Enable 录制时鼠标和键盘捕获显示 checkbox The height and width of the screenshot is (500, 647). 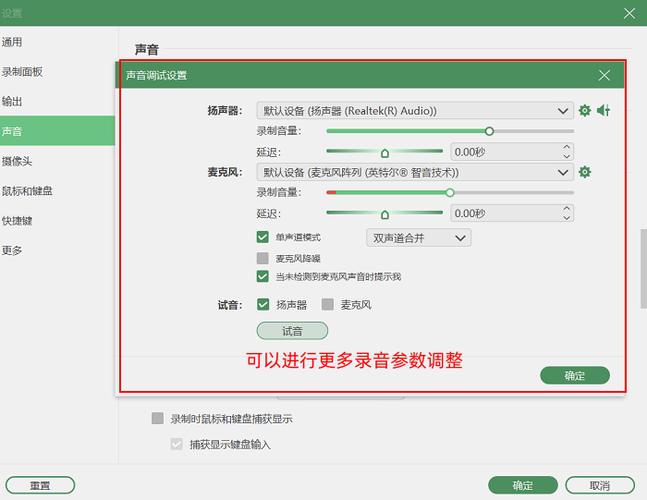click(158, 418)
